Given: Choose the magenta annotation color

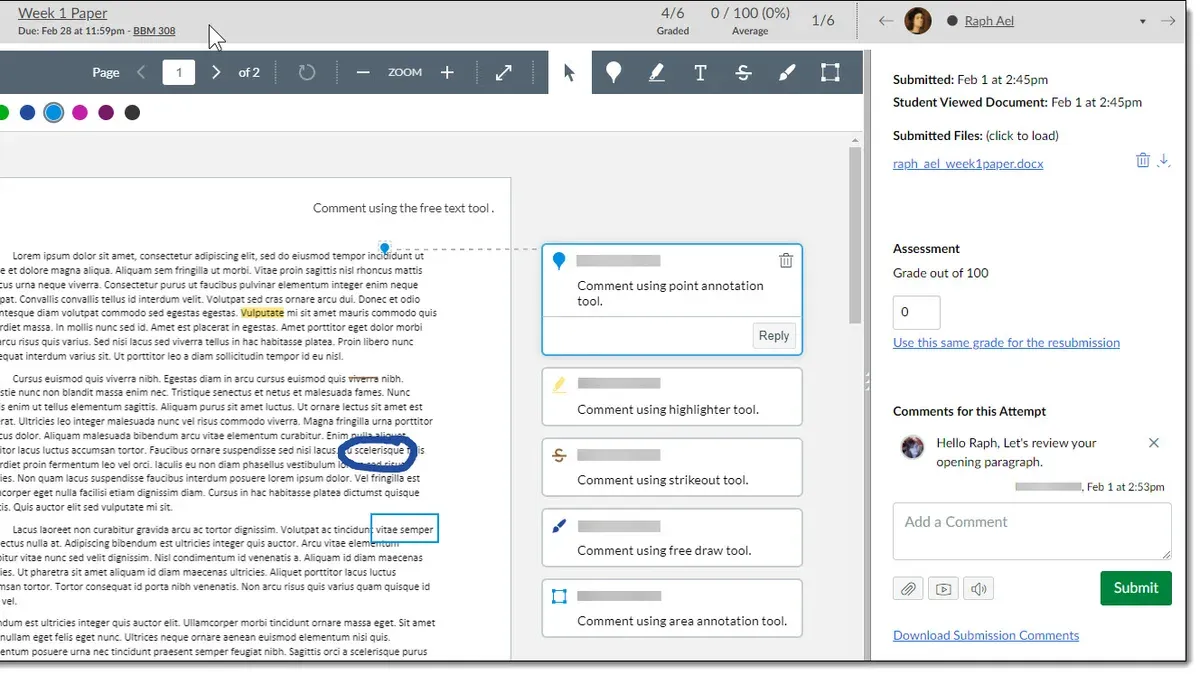Looking at the screenshot, I should (x=80, y=113).
